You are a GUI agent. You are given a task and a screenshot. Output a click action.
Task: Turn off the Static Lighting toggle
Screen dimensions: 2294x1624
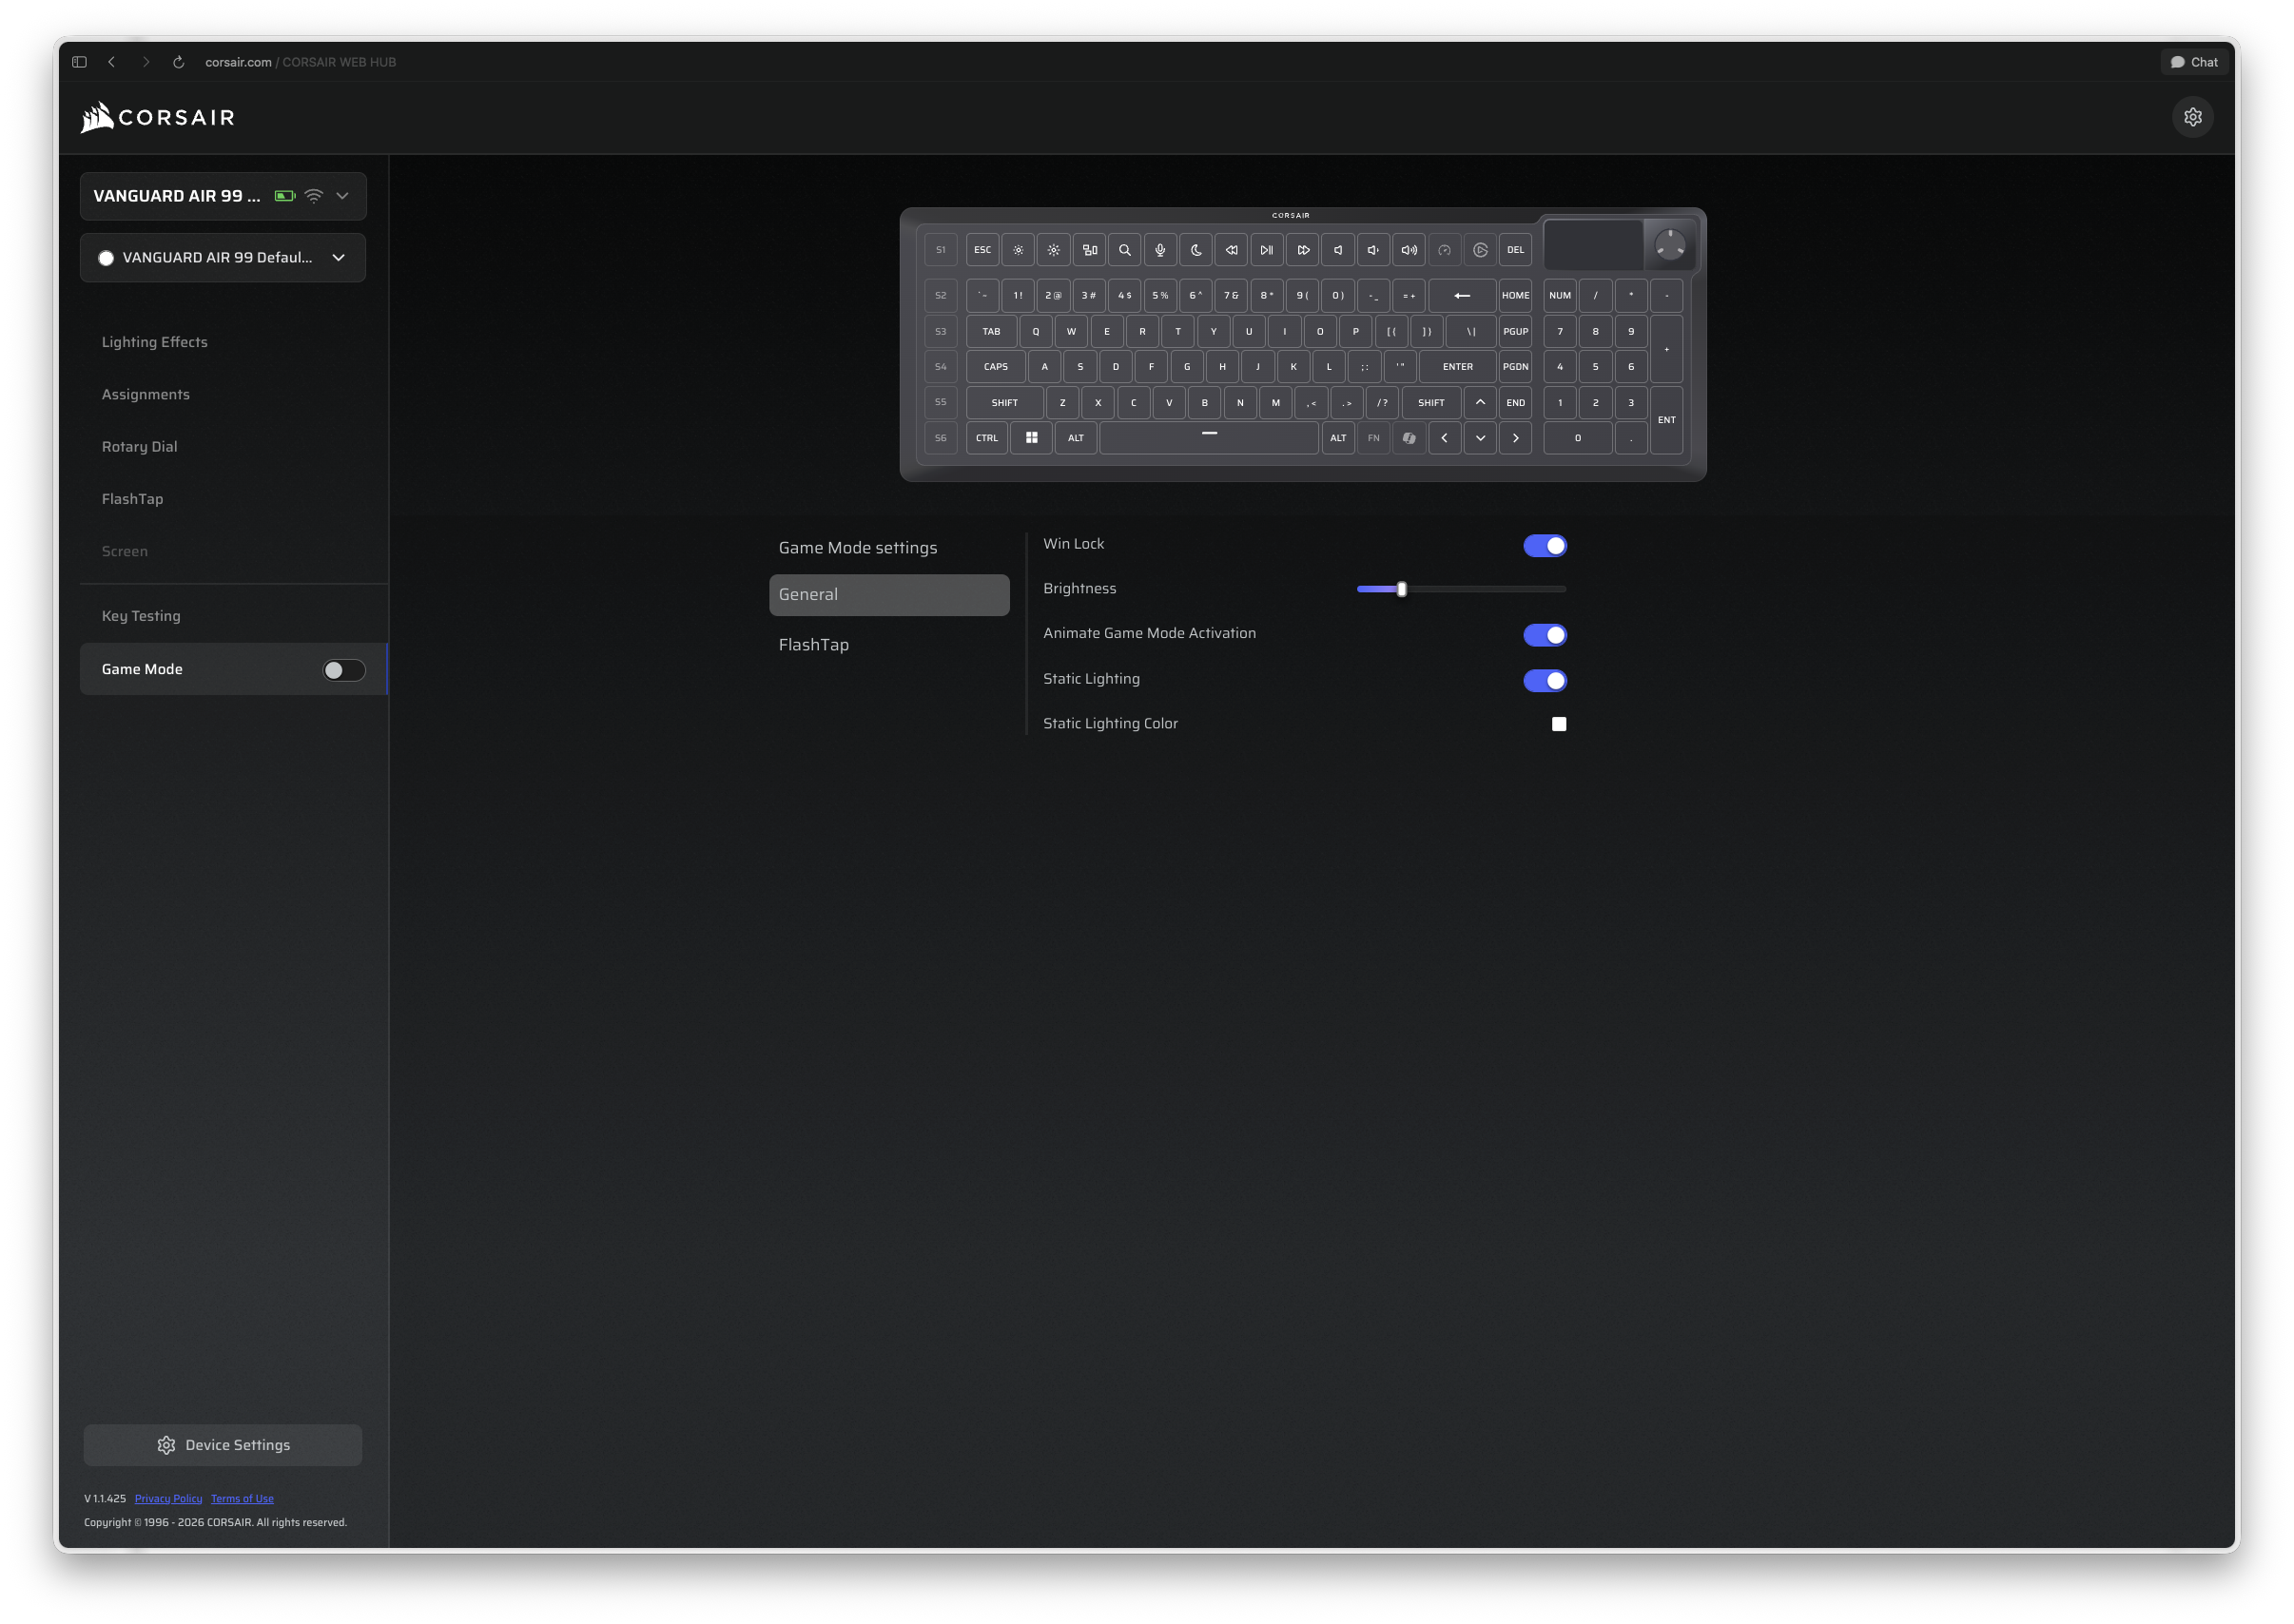pyautogui.click(x=1544, y=680)
